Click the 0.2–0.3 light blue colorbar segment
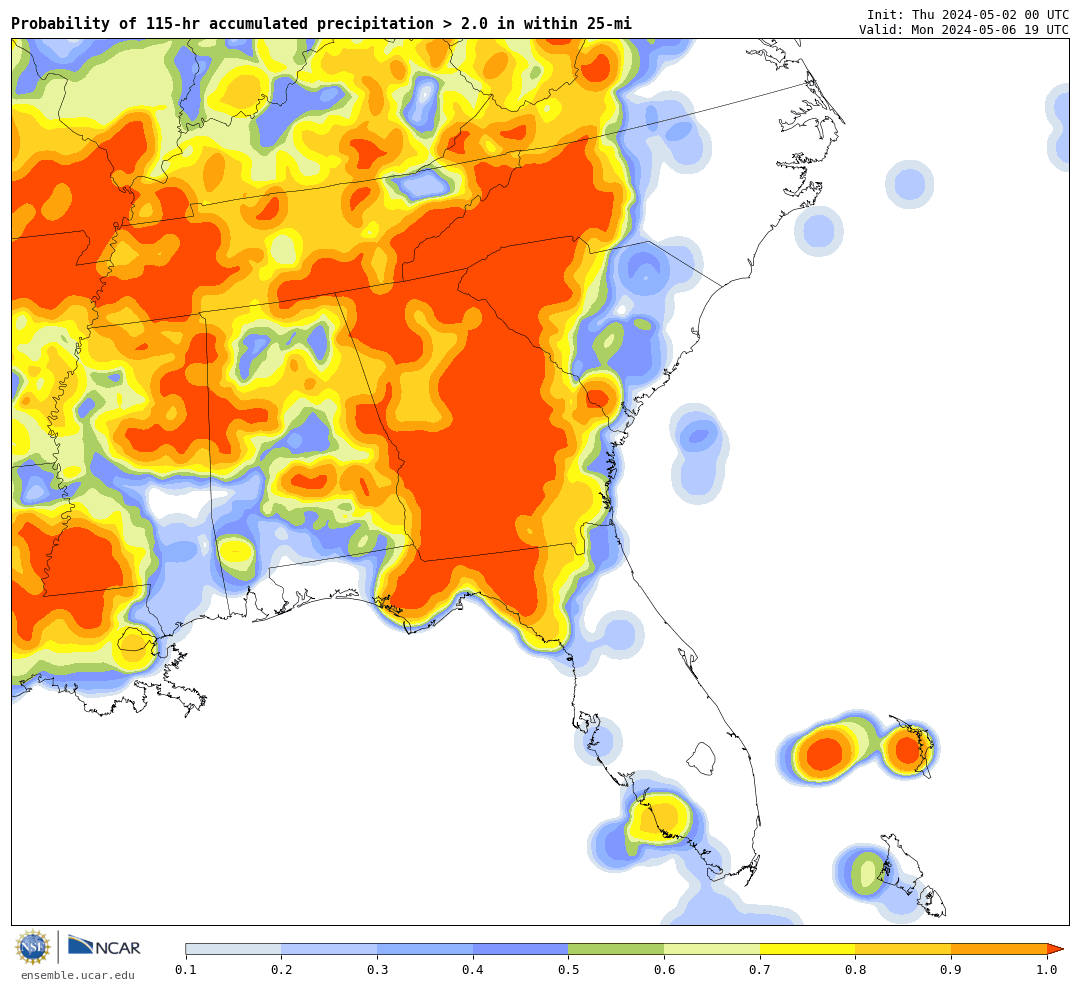The width and height of the screenshot is (1080, 988). click(329, 949)
